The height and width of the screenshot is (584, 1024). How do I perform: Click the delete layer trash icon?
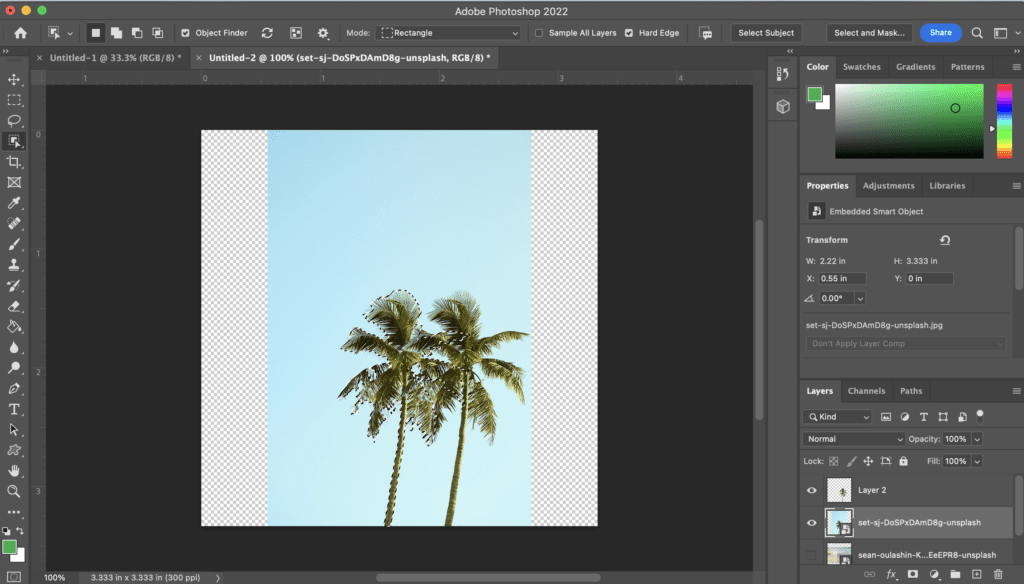[x=998, y=574]
